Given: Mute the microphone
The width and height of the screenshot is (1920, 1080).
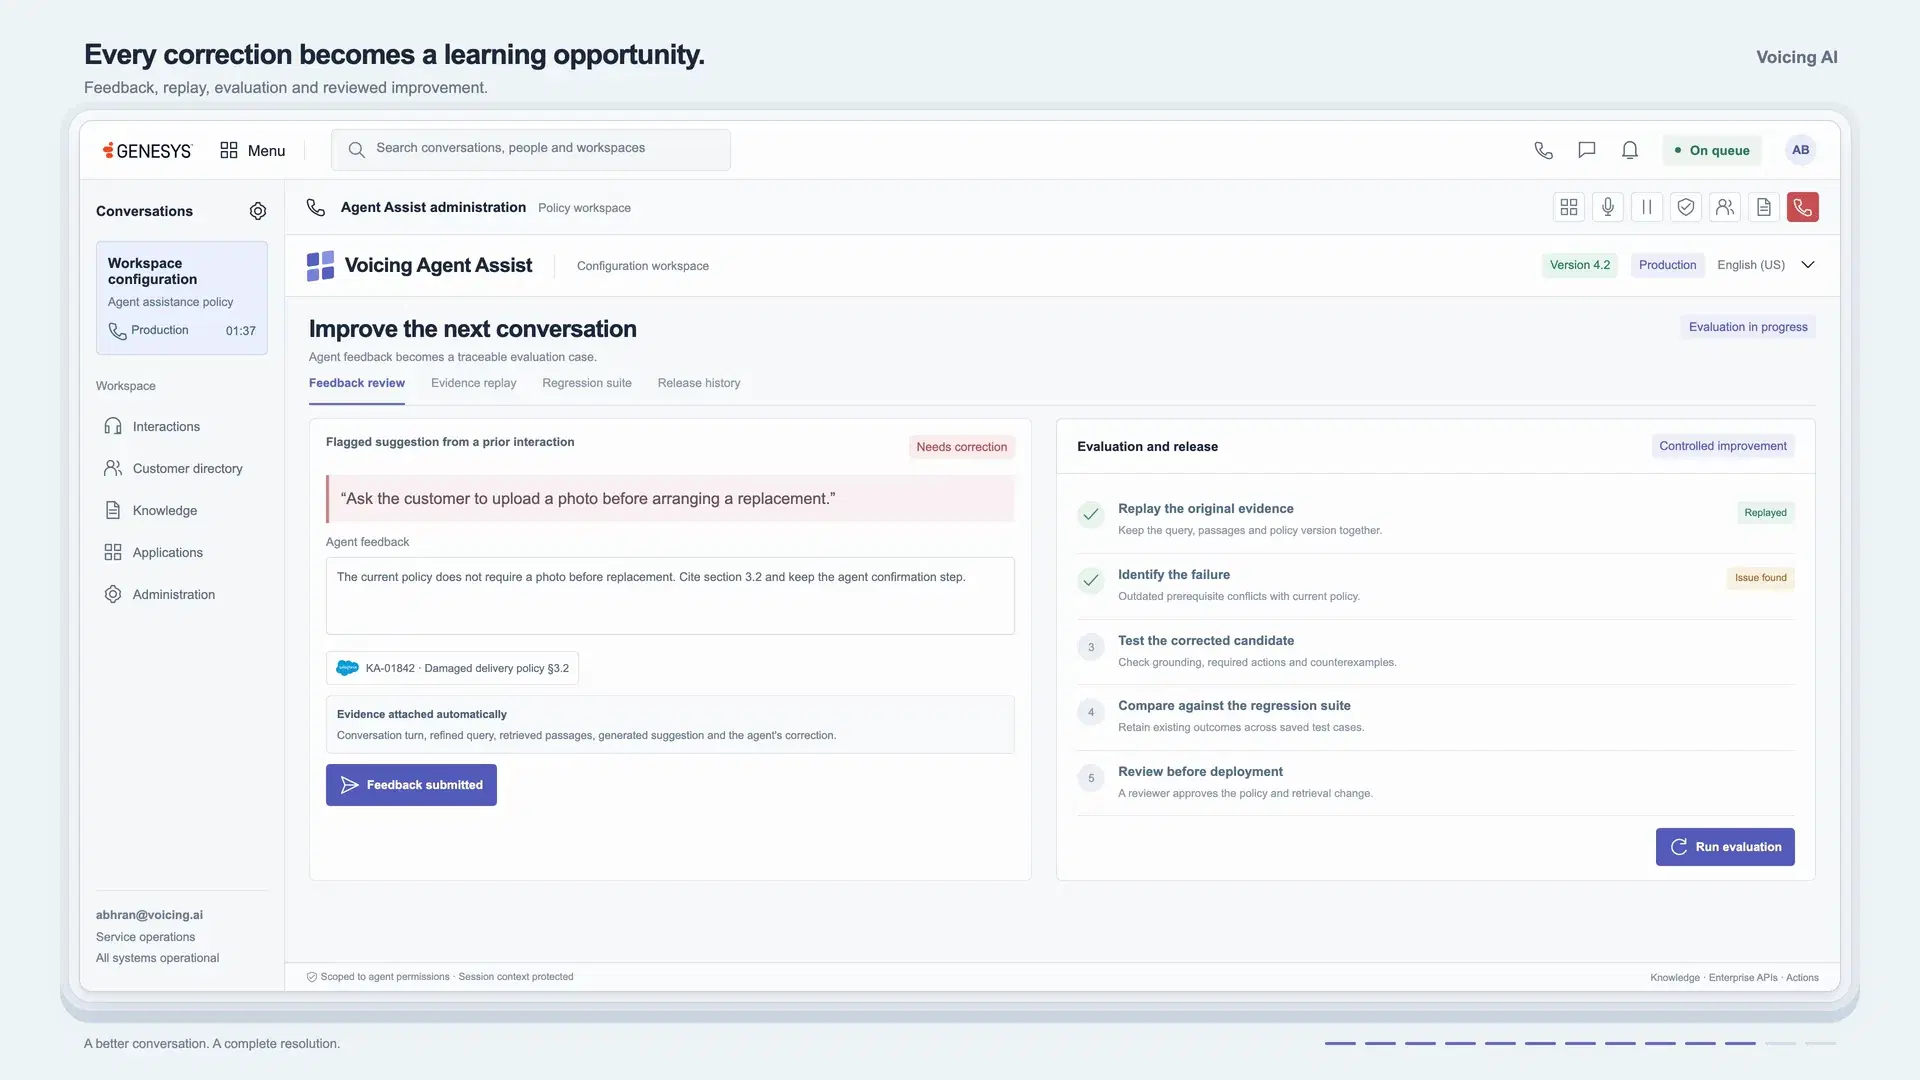Looking at the screenshot, I should point(1607,207).
